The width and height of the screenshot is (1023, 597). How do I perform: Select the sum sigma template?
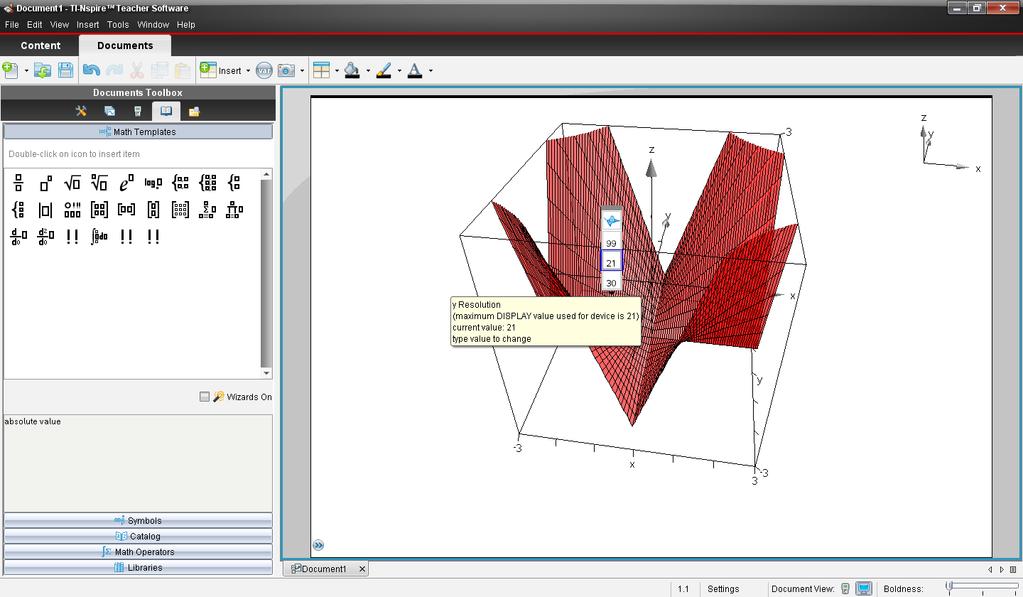click(x=207, y=209)
